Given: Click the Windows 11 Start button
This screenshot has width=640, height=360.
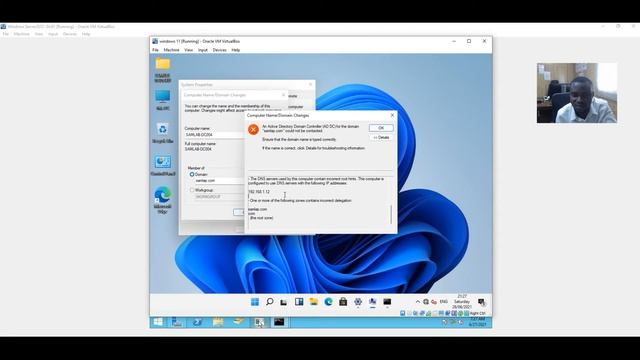Looking at the screenshot, I should pos(255,302).
